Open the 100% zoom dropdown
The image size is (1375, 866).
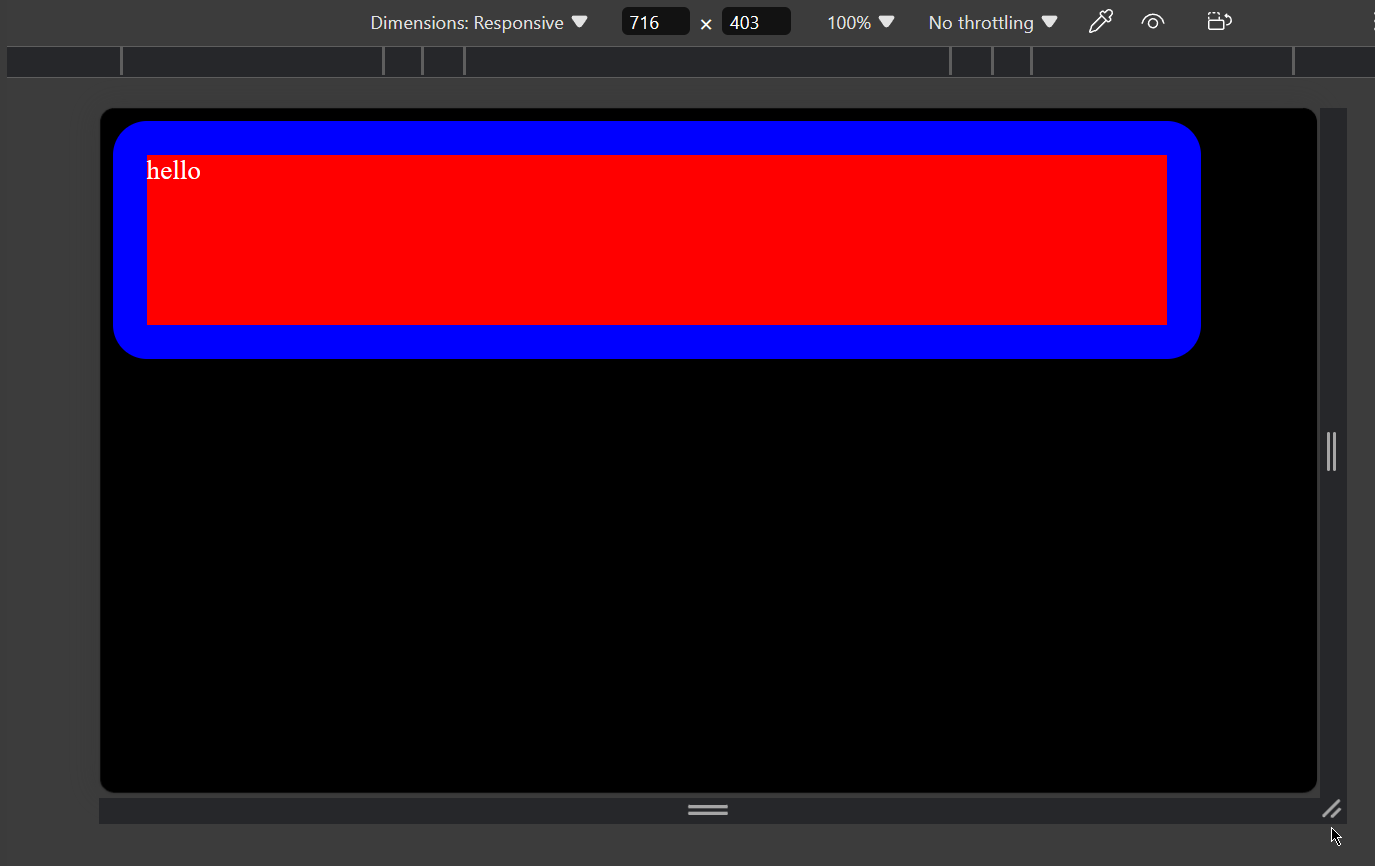click(x=860, y=22)
